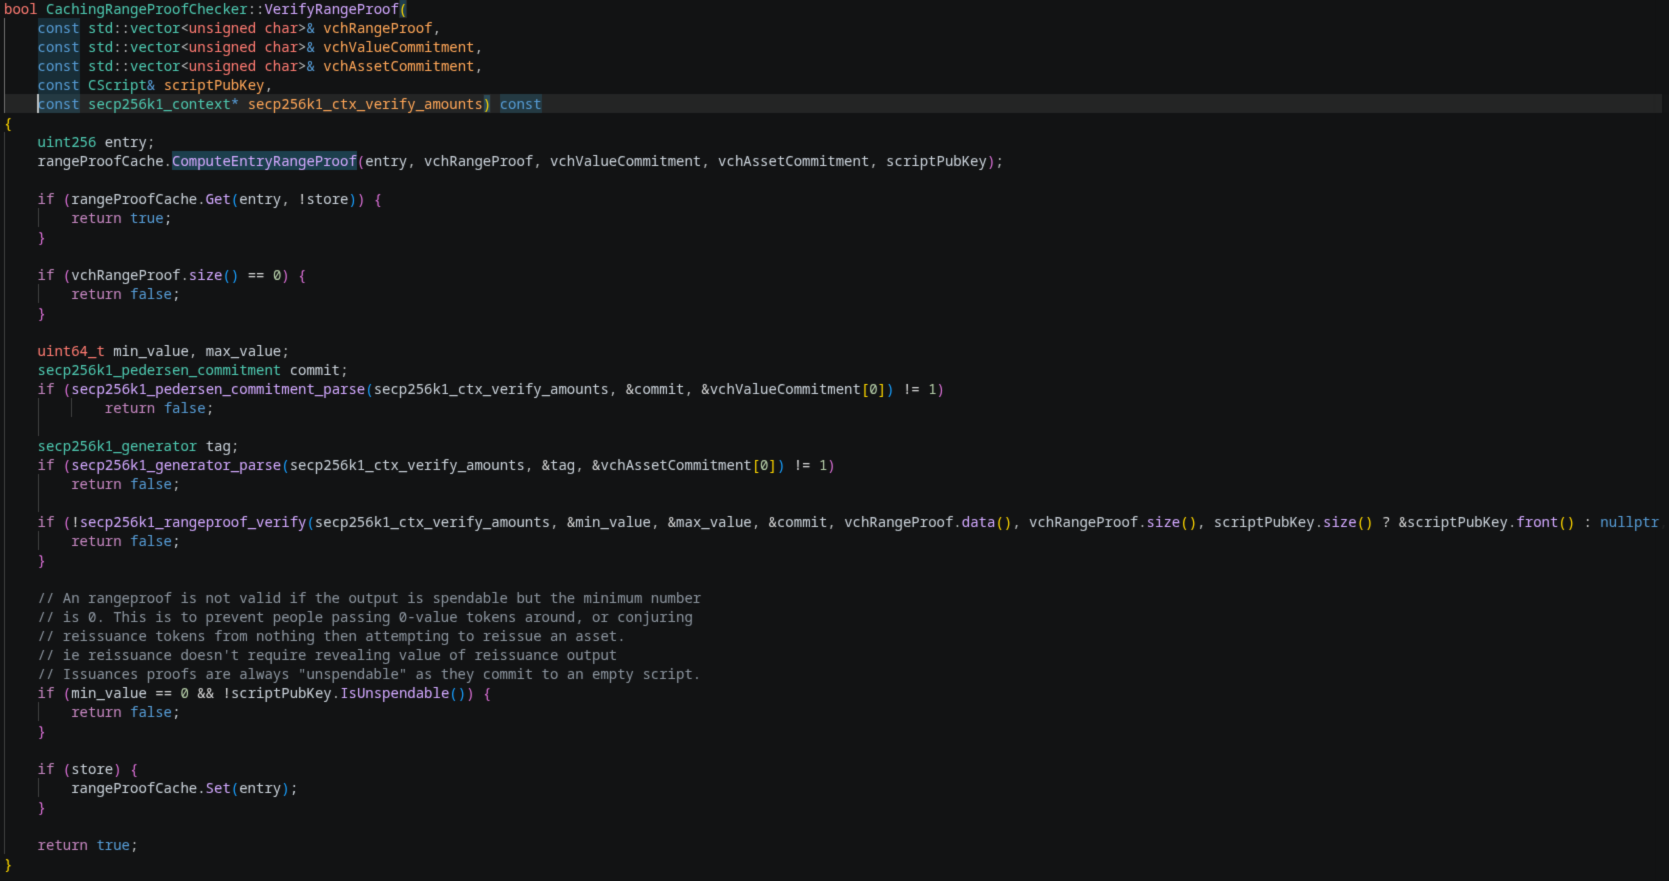
Task: Click the "if (store)" condition
Action: click(x=79, y=769)
